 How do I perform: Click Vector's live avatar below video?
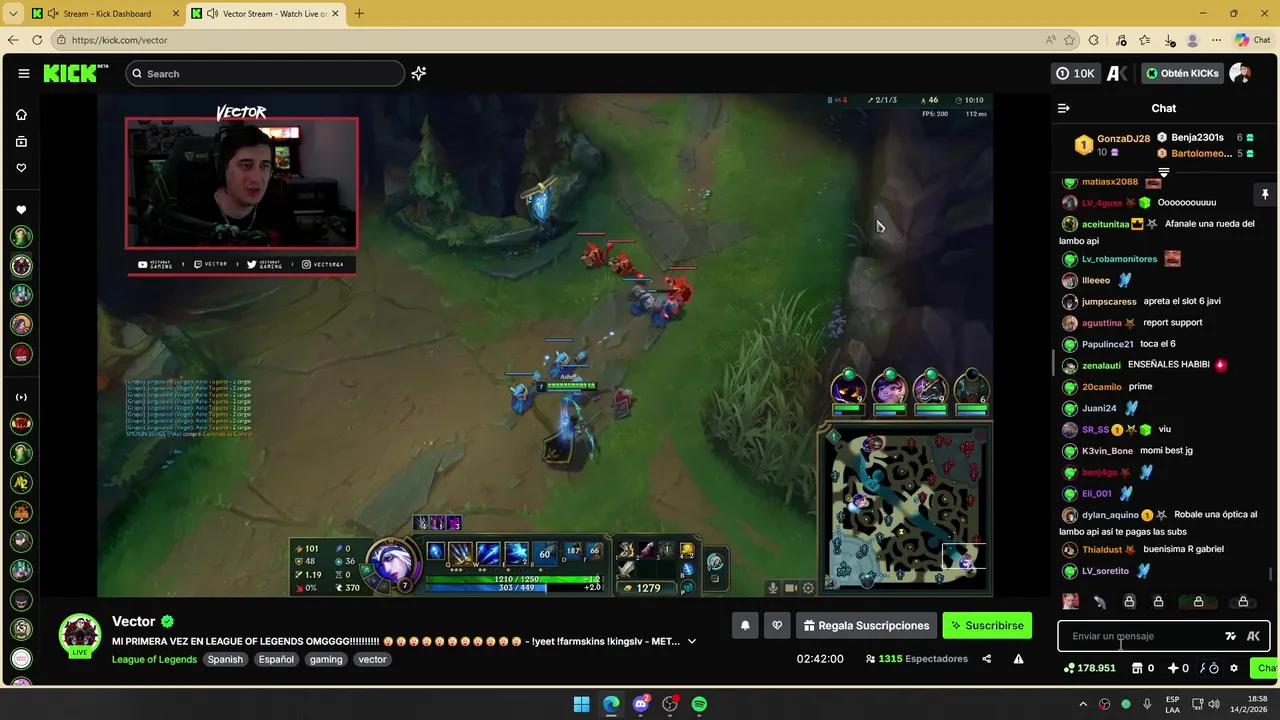pos(79,634)
